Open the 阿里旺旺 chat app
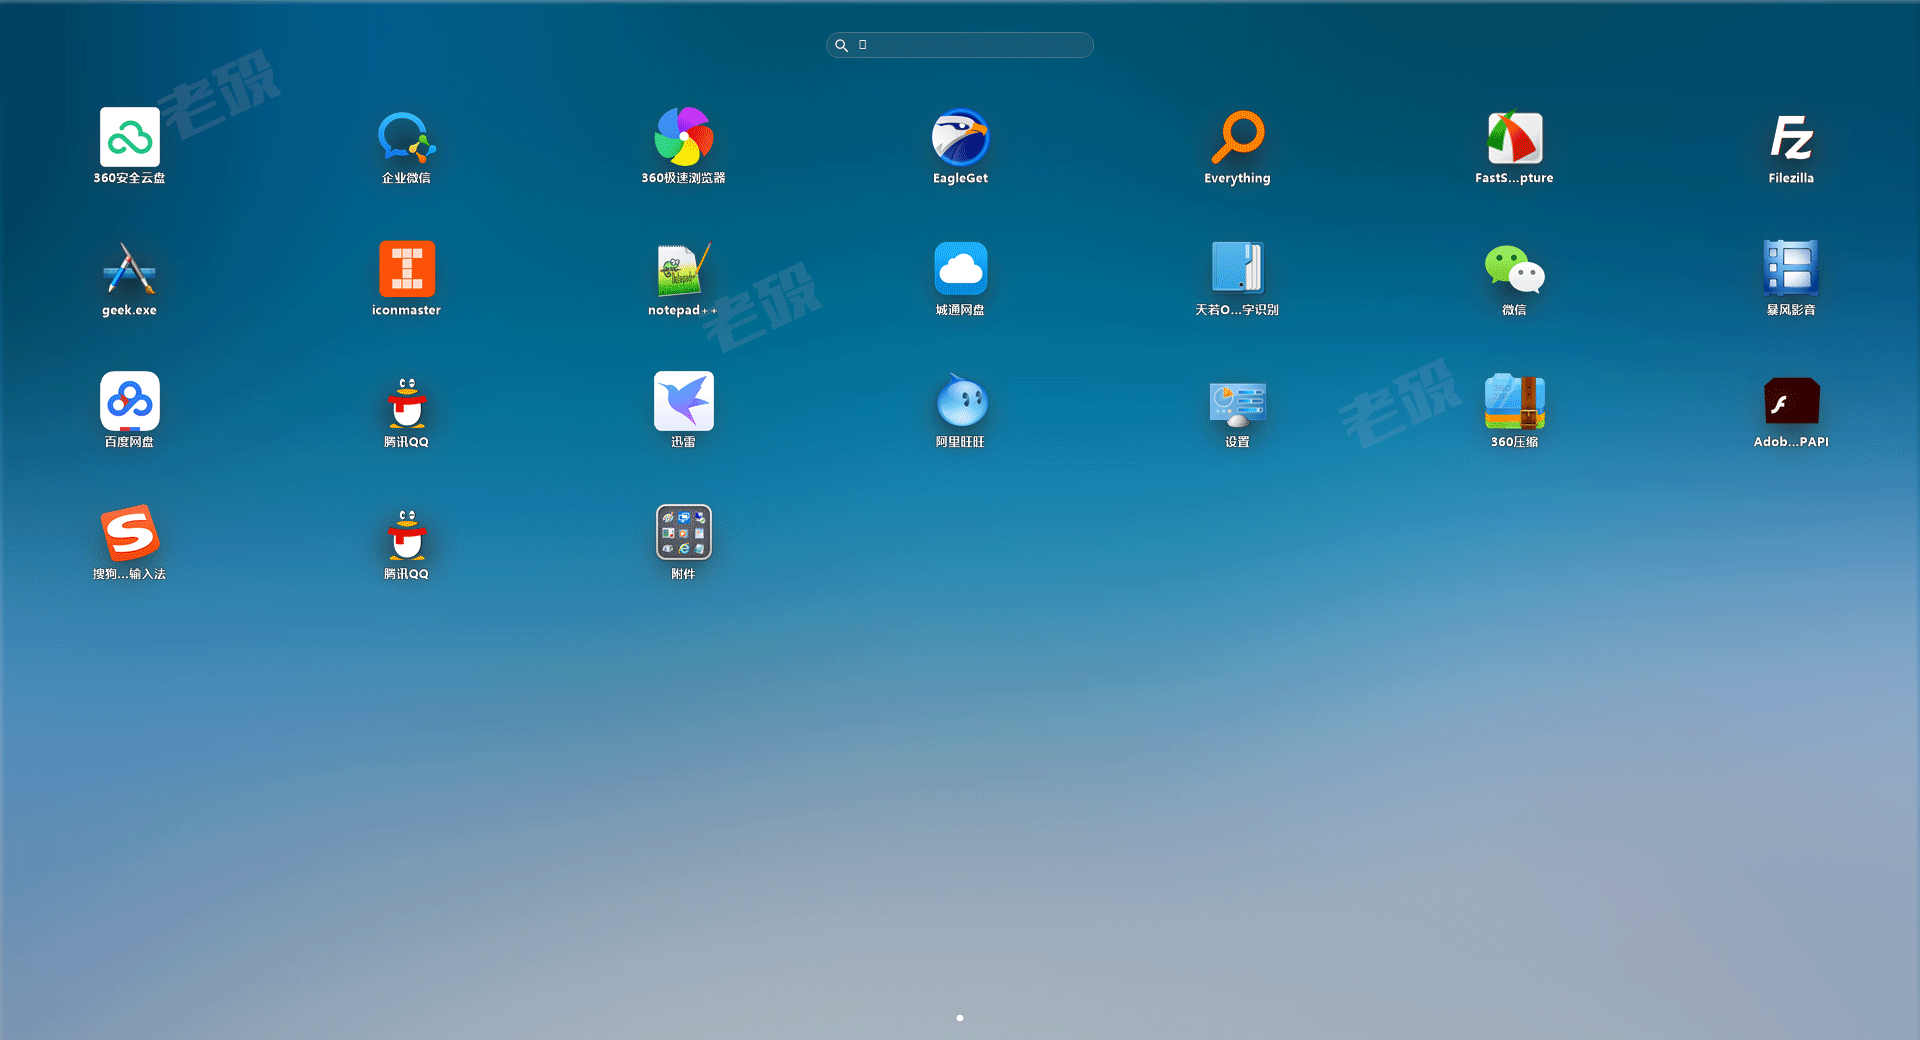1920x1040 pixels. [x=960, y=401]
